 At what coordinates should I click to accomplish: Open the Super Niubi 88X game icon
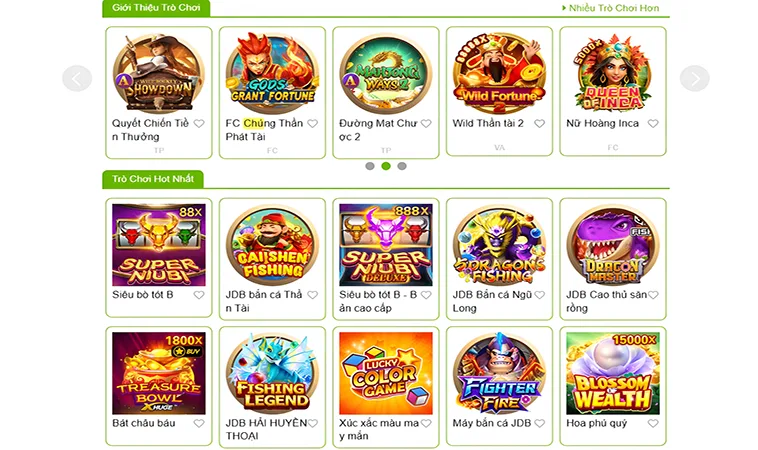[159, 245]
